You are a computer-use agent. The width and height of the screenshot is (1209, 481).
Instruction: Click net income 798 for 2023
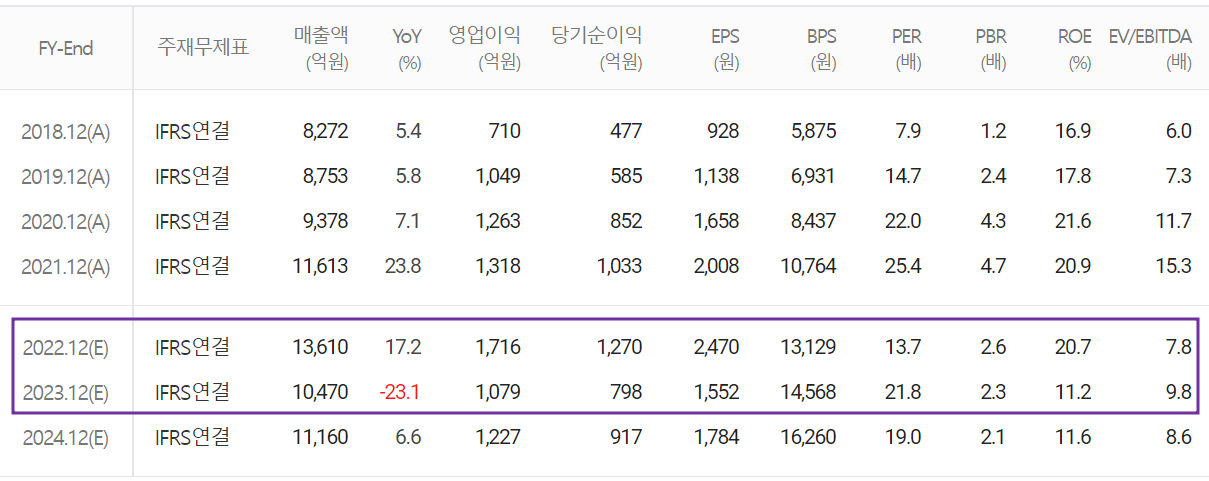tap(626, 391)
